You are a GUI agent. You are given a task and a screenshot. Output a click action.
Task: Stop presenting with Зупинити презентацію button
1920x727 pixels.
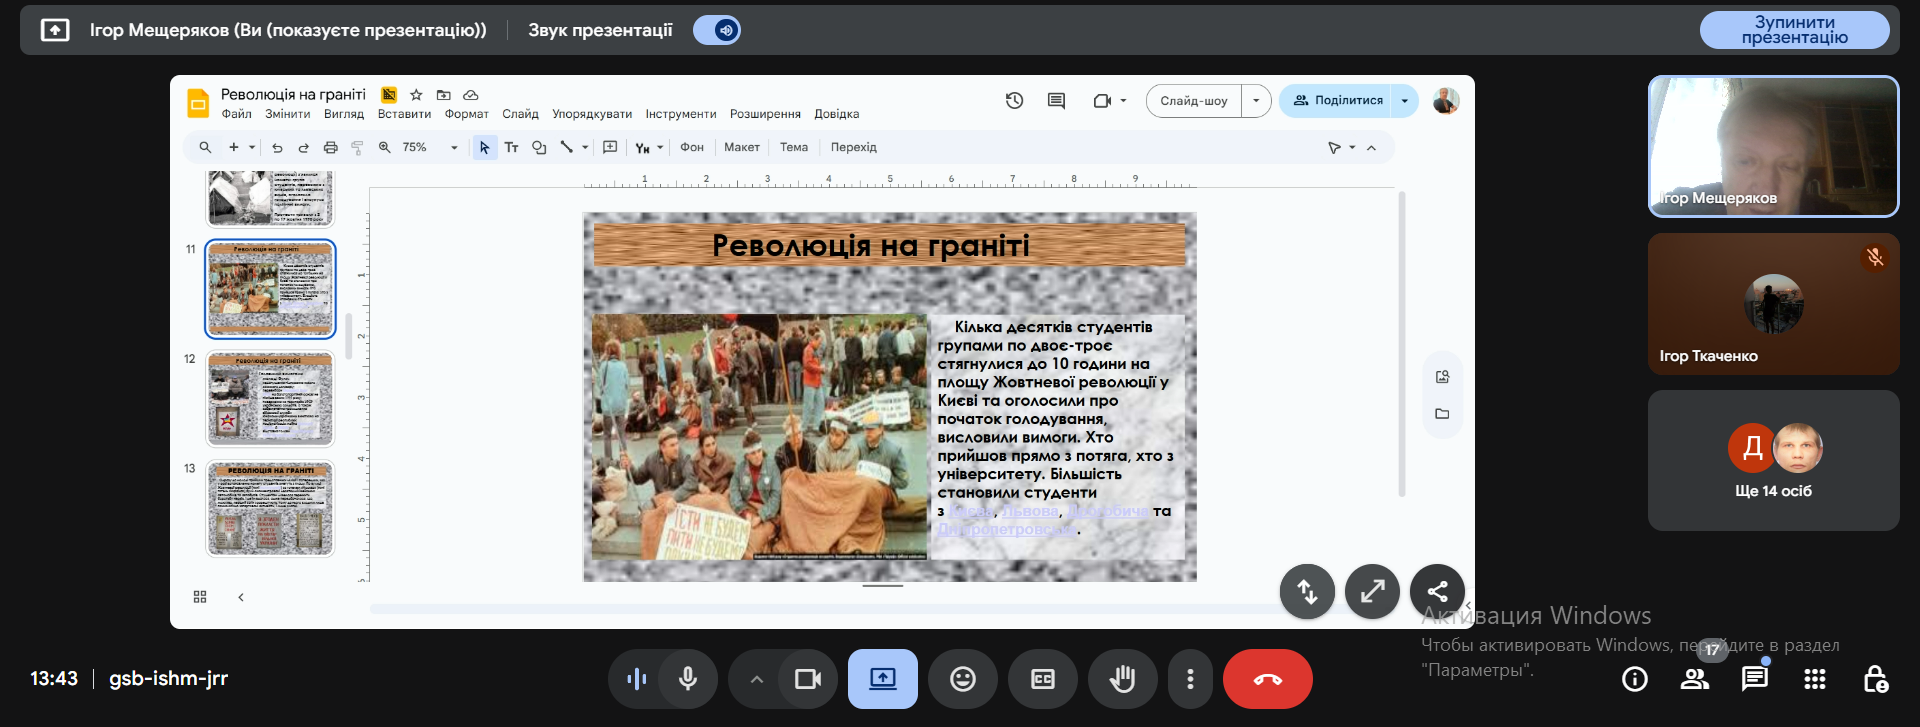click(1794, 30)
